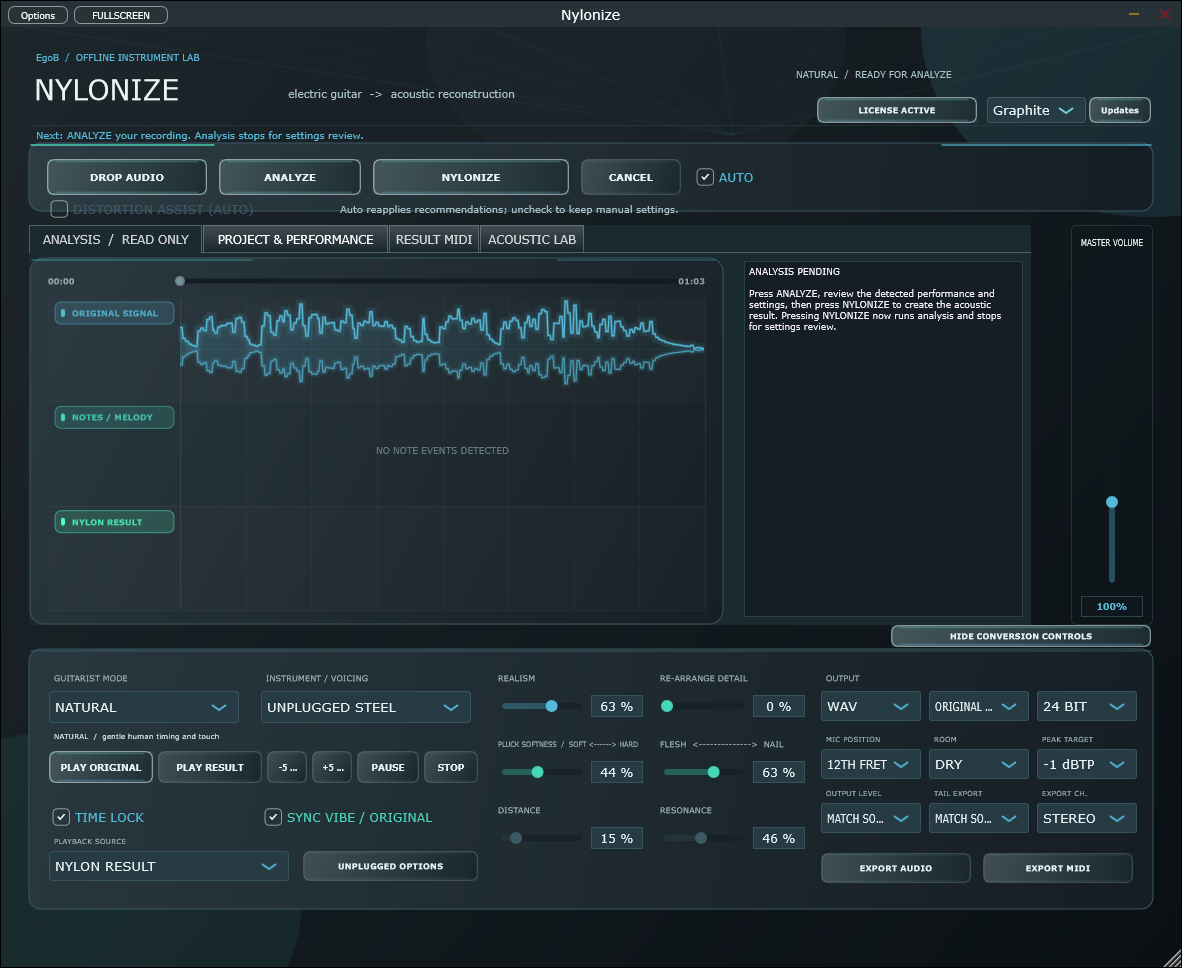Click the playback position marker at 00:00
The height and width of the screenshot is (968, 1182).
(179, 281)
